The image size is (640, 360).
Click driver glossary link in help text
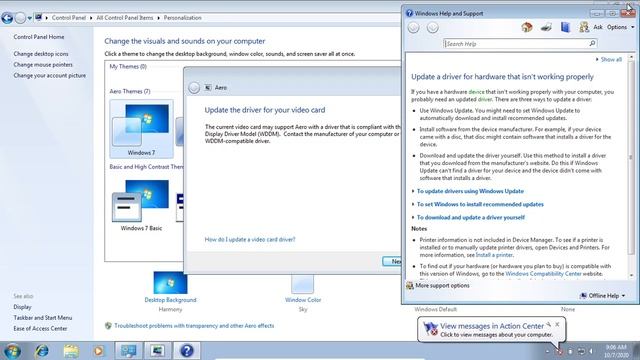485,99
